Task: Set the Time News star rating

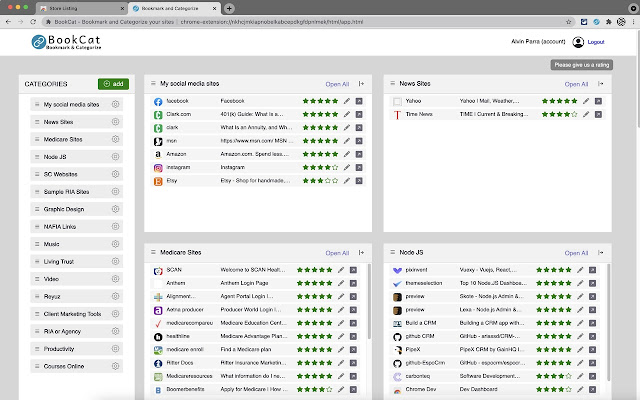Action: (x=560, y=114)
